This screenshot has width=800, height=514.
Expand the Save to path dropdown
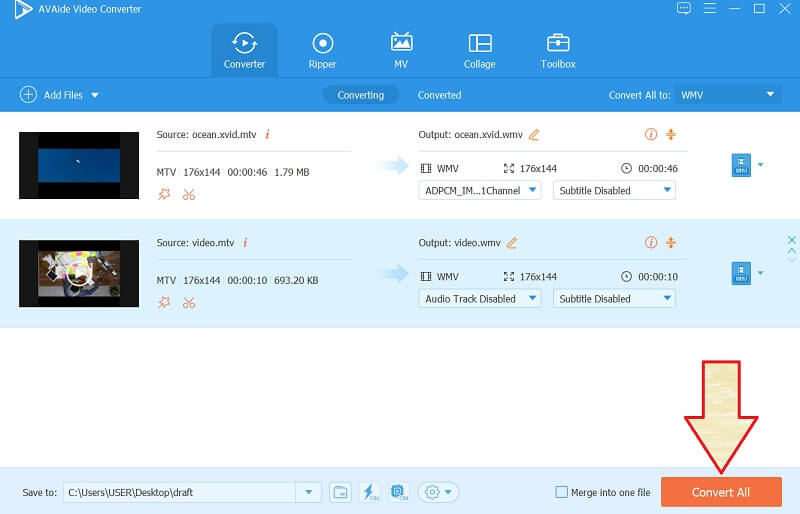tap(309, 493)
